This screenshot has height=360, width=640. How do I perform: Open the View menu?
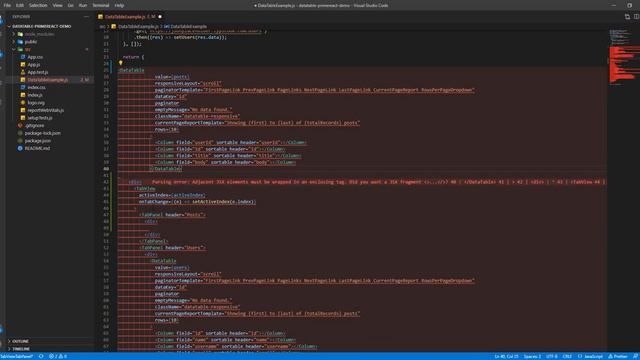click(58, 5)
